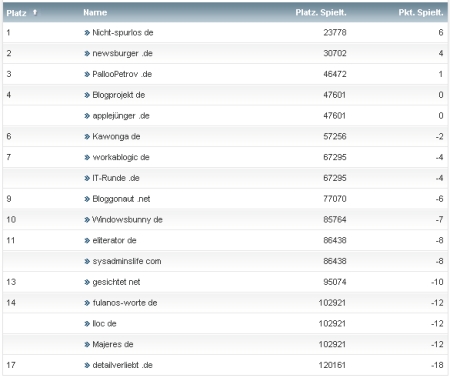Open the fulanos-worte de link
The height and width of the screenshot is (378, 450).
125,303
